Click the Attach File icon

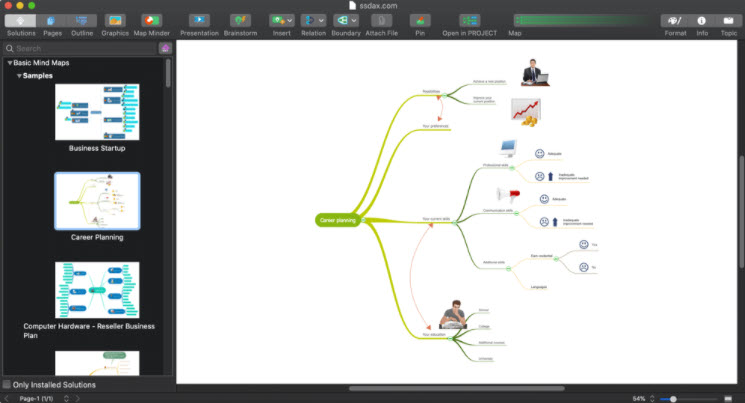click(x=381, y=21)
